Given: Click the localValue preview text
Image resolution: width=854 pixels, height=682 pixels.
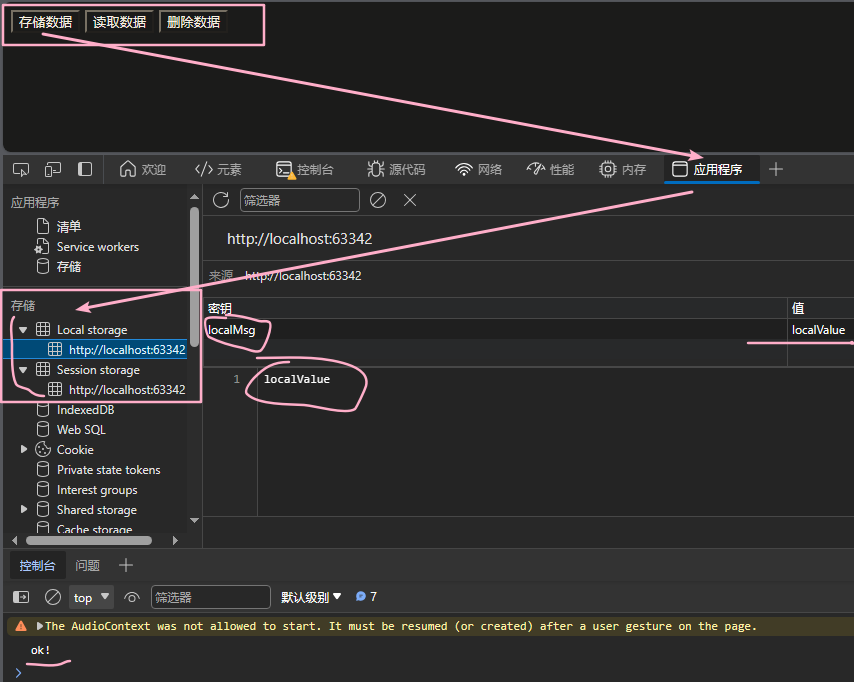Looking at the screenshot, I should point(297,379).
